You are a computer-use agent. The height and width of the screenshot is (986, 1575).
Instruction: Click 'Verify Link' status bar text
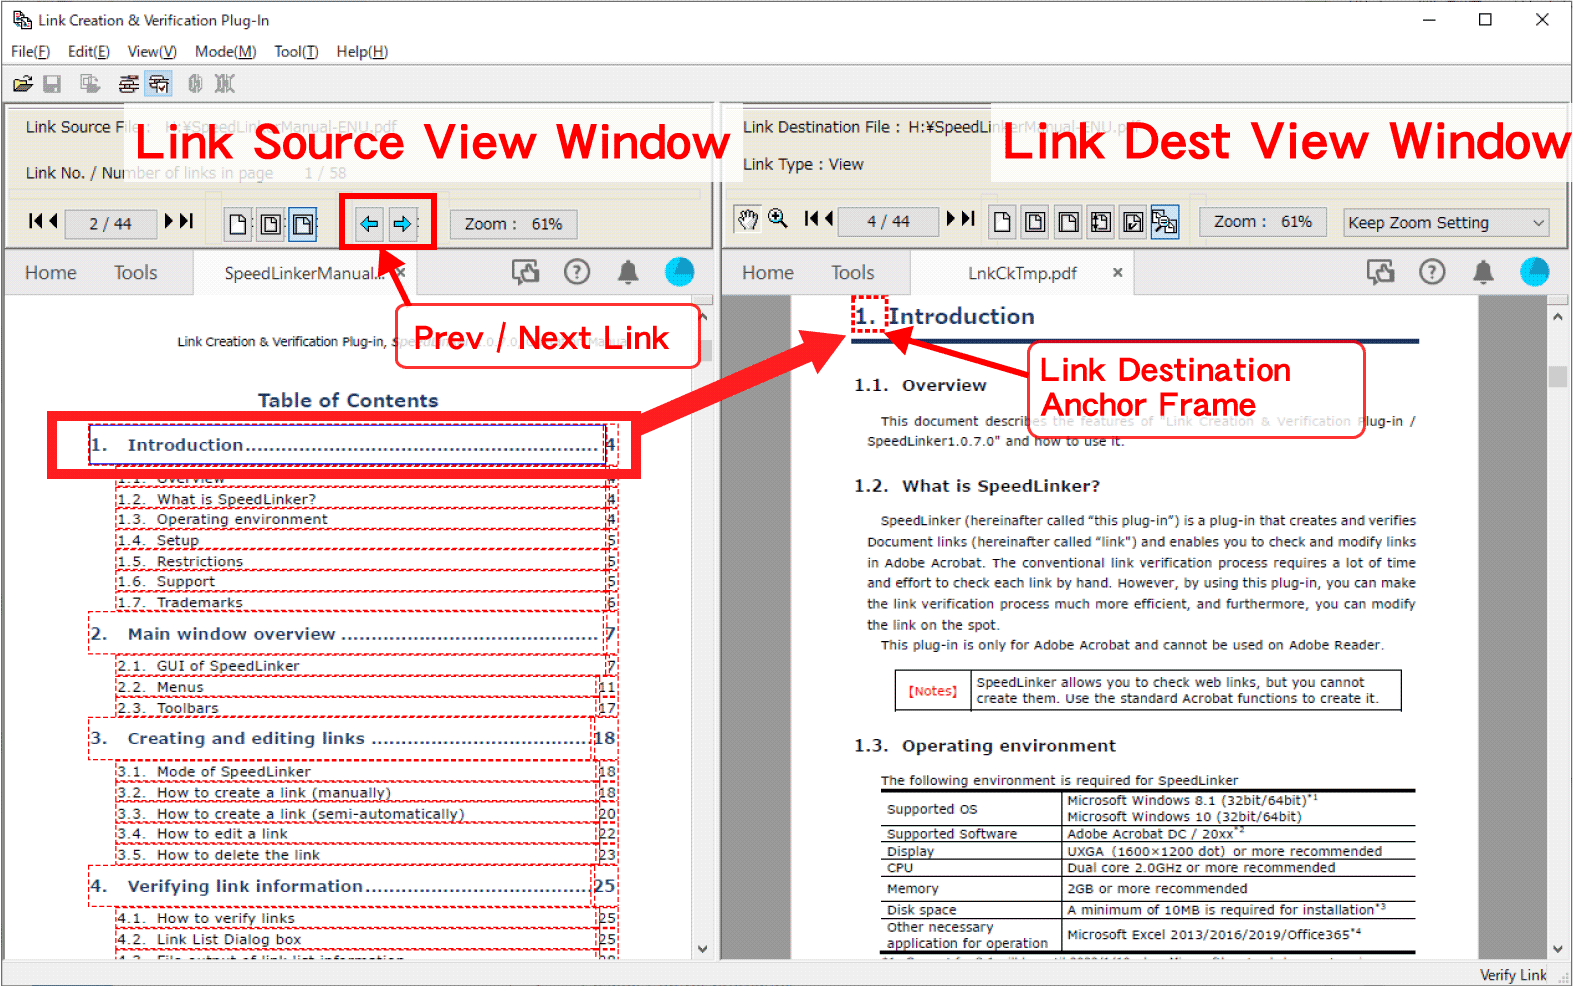(x=1513, y=975)
